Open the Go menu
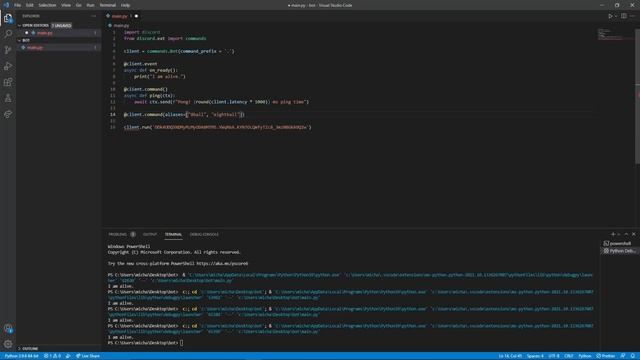 pyautogui.click(x=78, y=5)
